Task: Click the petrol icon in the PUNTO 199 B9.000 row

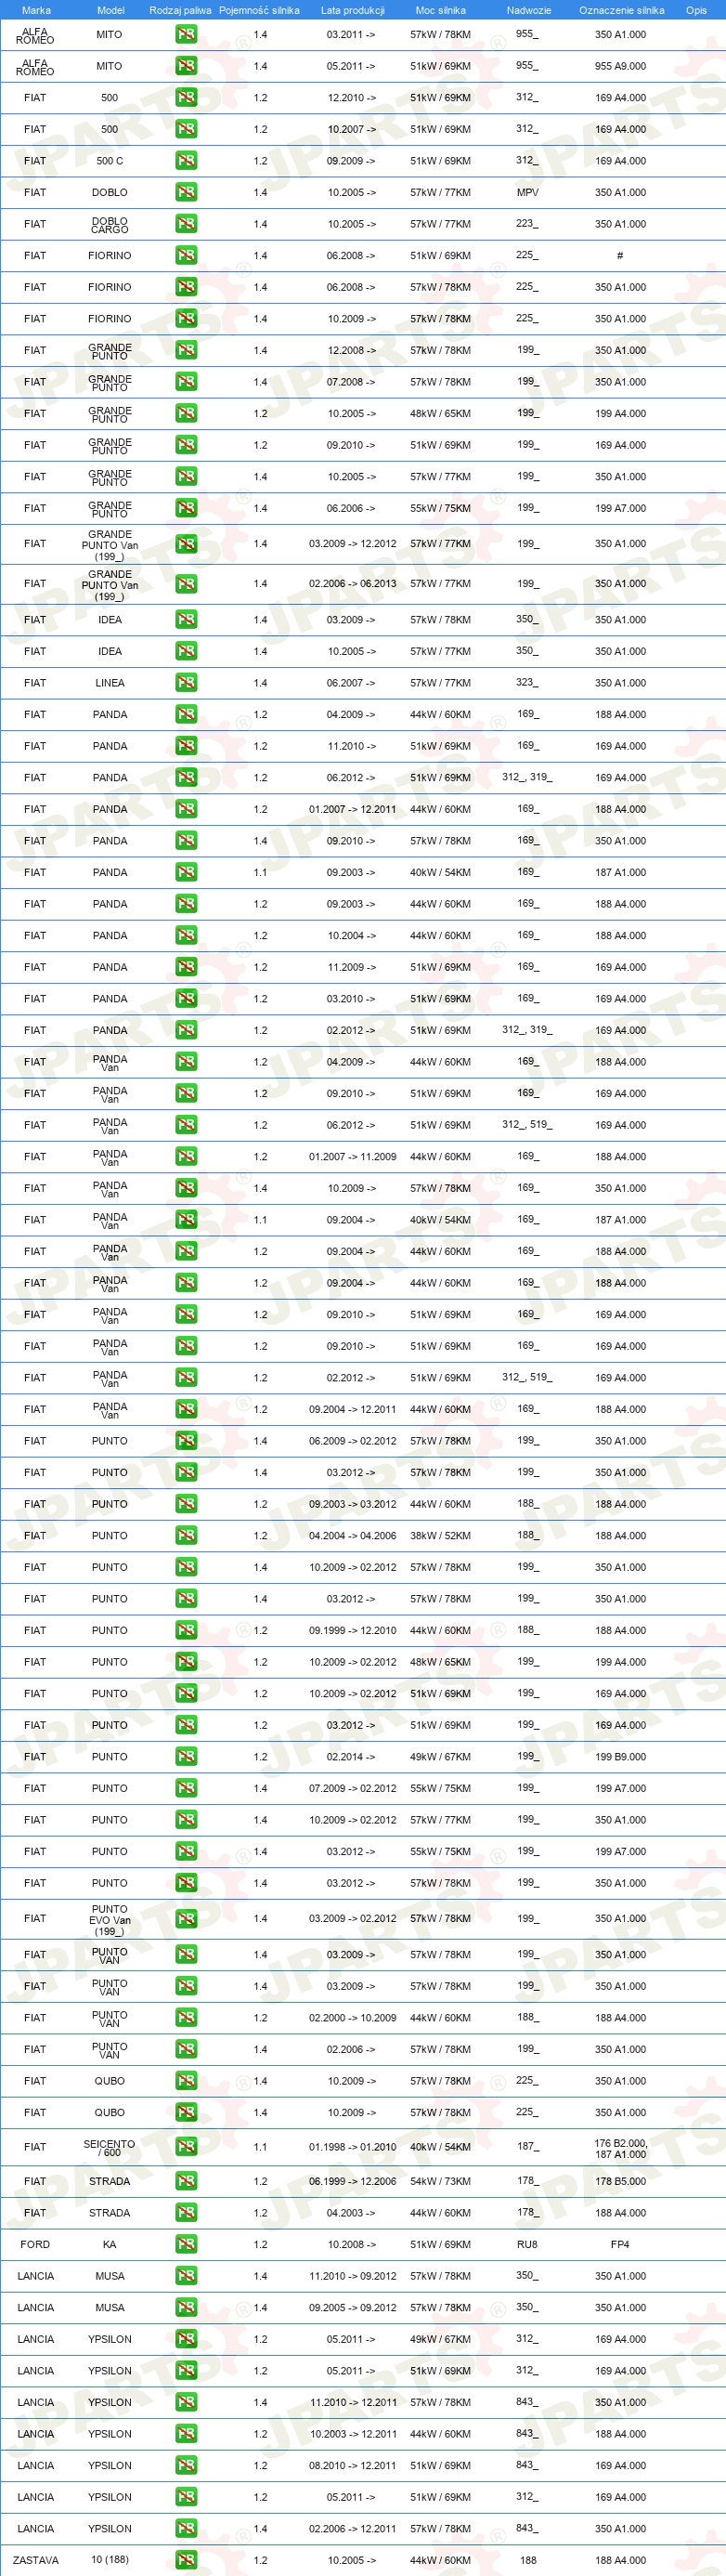Action: (x=186, y=1757)
